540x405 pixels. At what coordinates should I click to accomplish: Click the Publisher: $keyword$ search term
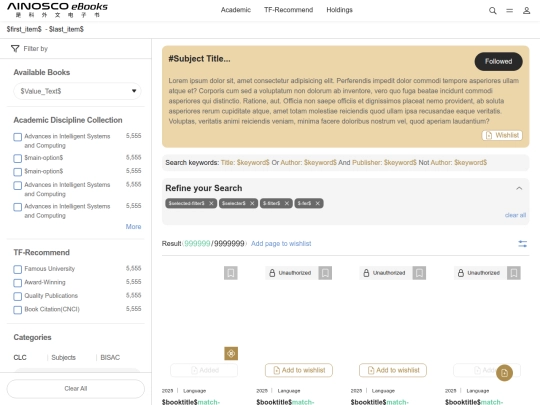tap(384, 163)
